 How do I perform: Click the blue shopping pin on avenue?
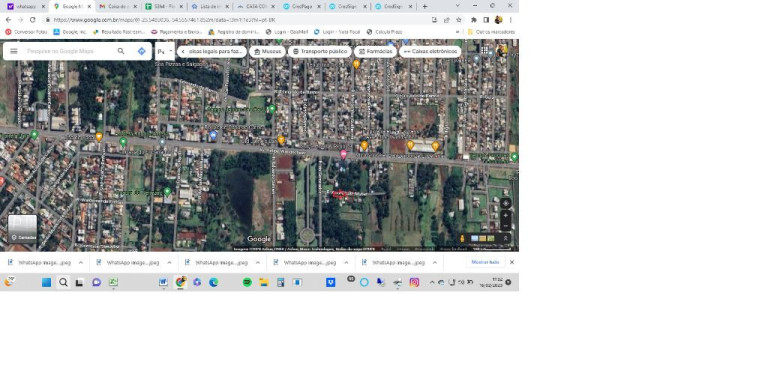tap(213, 135)
